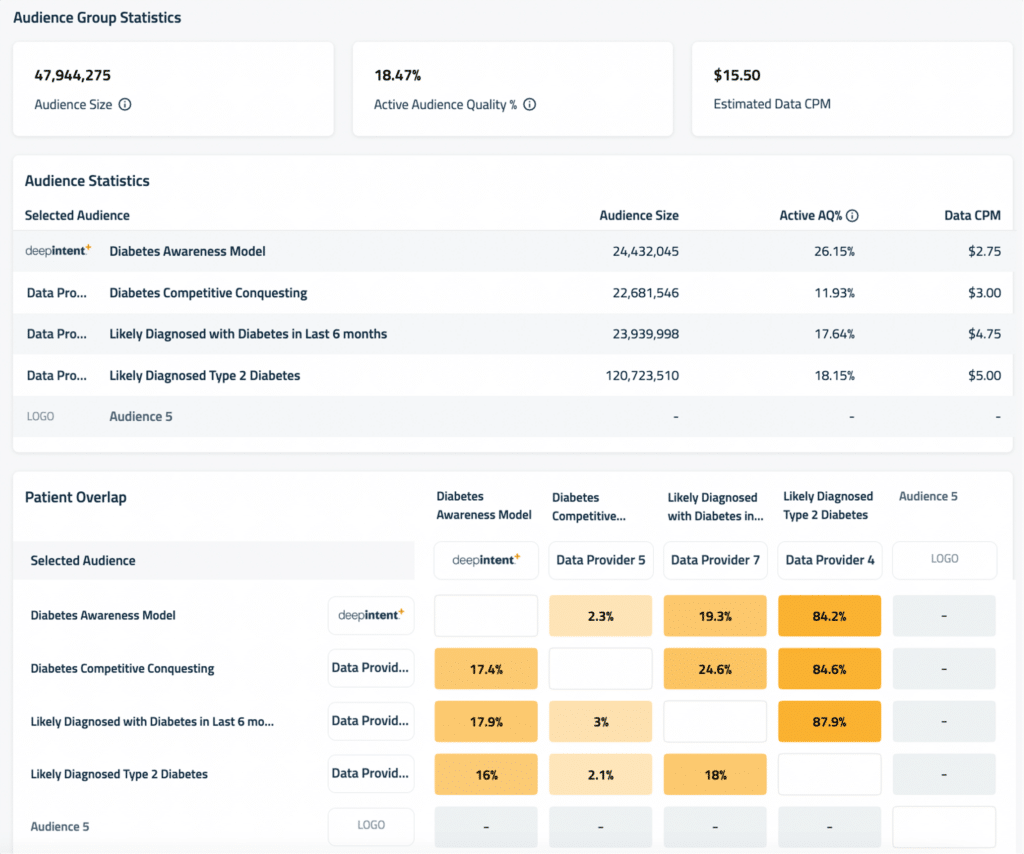Select the 18% overlap cell
The height and width of the screenshot is (854, 1024).
point(715,774)
